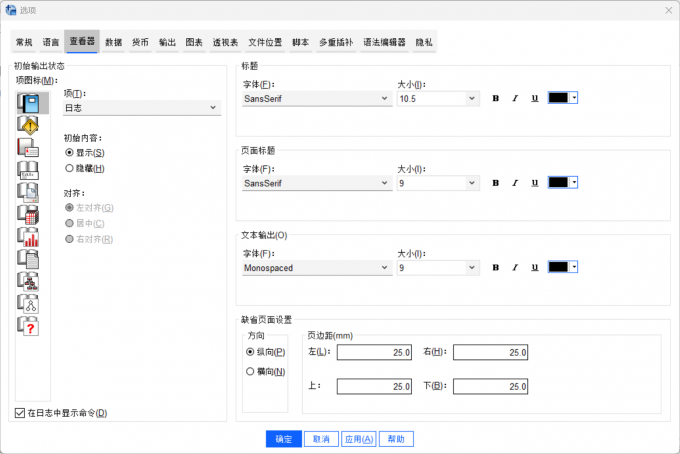
Task: Open 文本输出 font dropdown showing Monospaced
Action: tap(317, 268)
